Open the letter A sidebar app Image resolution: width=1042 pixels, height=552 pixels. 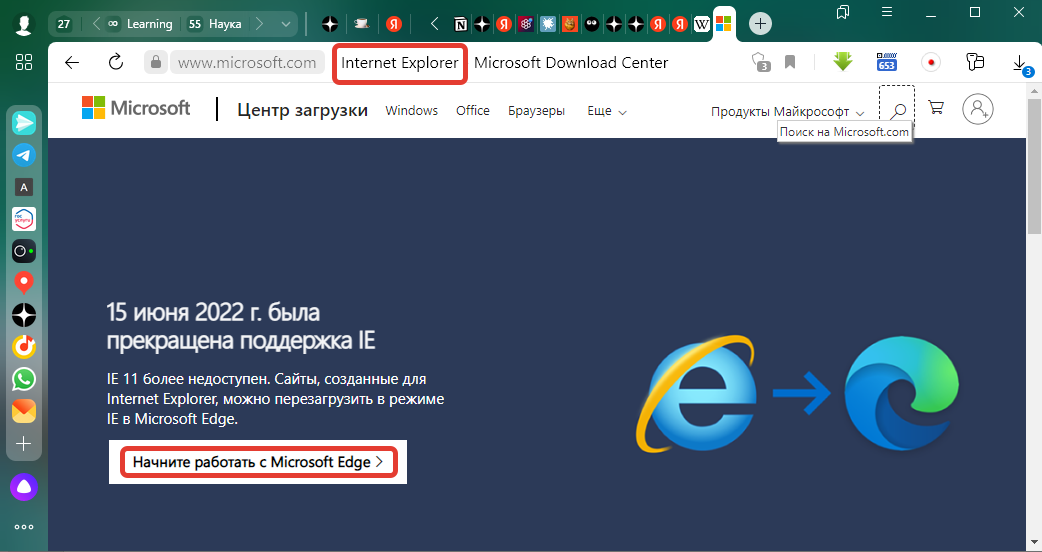[24, 187]
